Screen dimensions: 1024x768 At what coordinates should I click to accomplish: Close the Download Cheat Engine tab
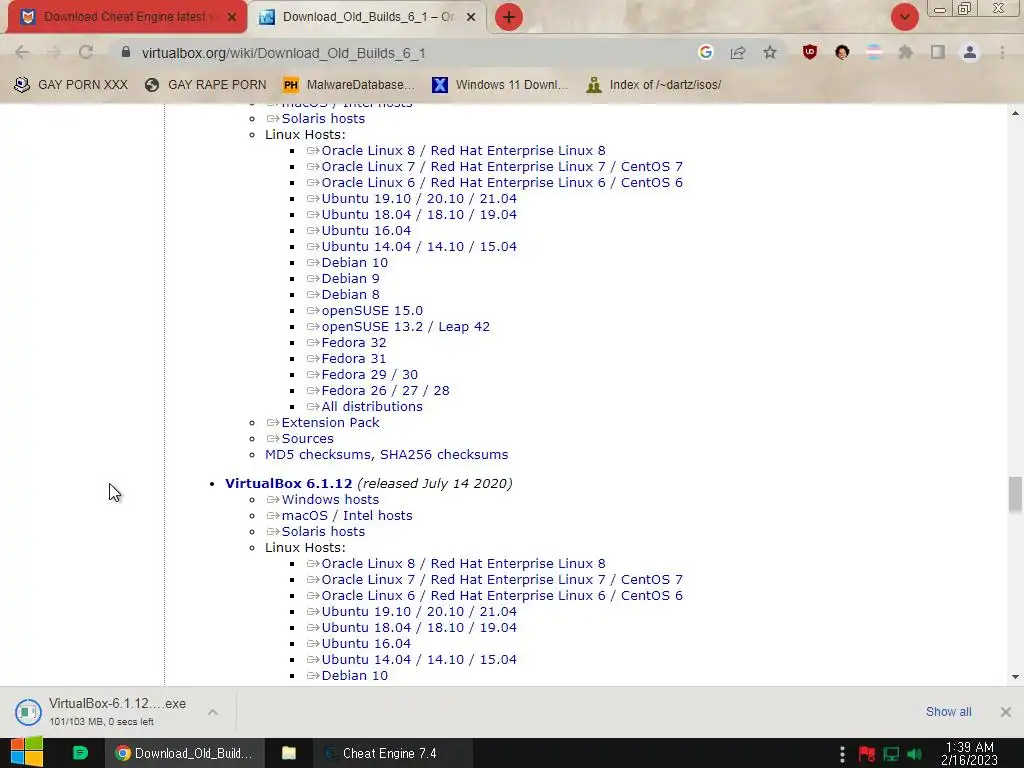tap(231, 17)
